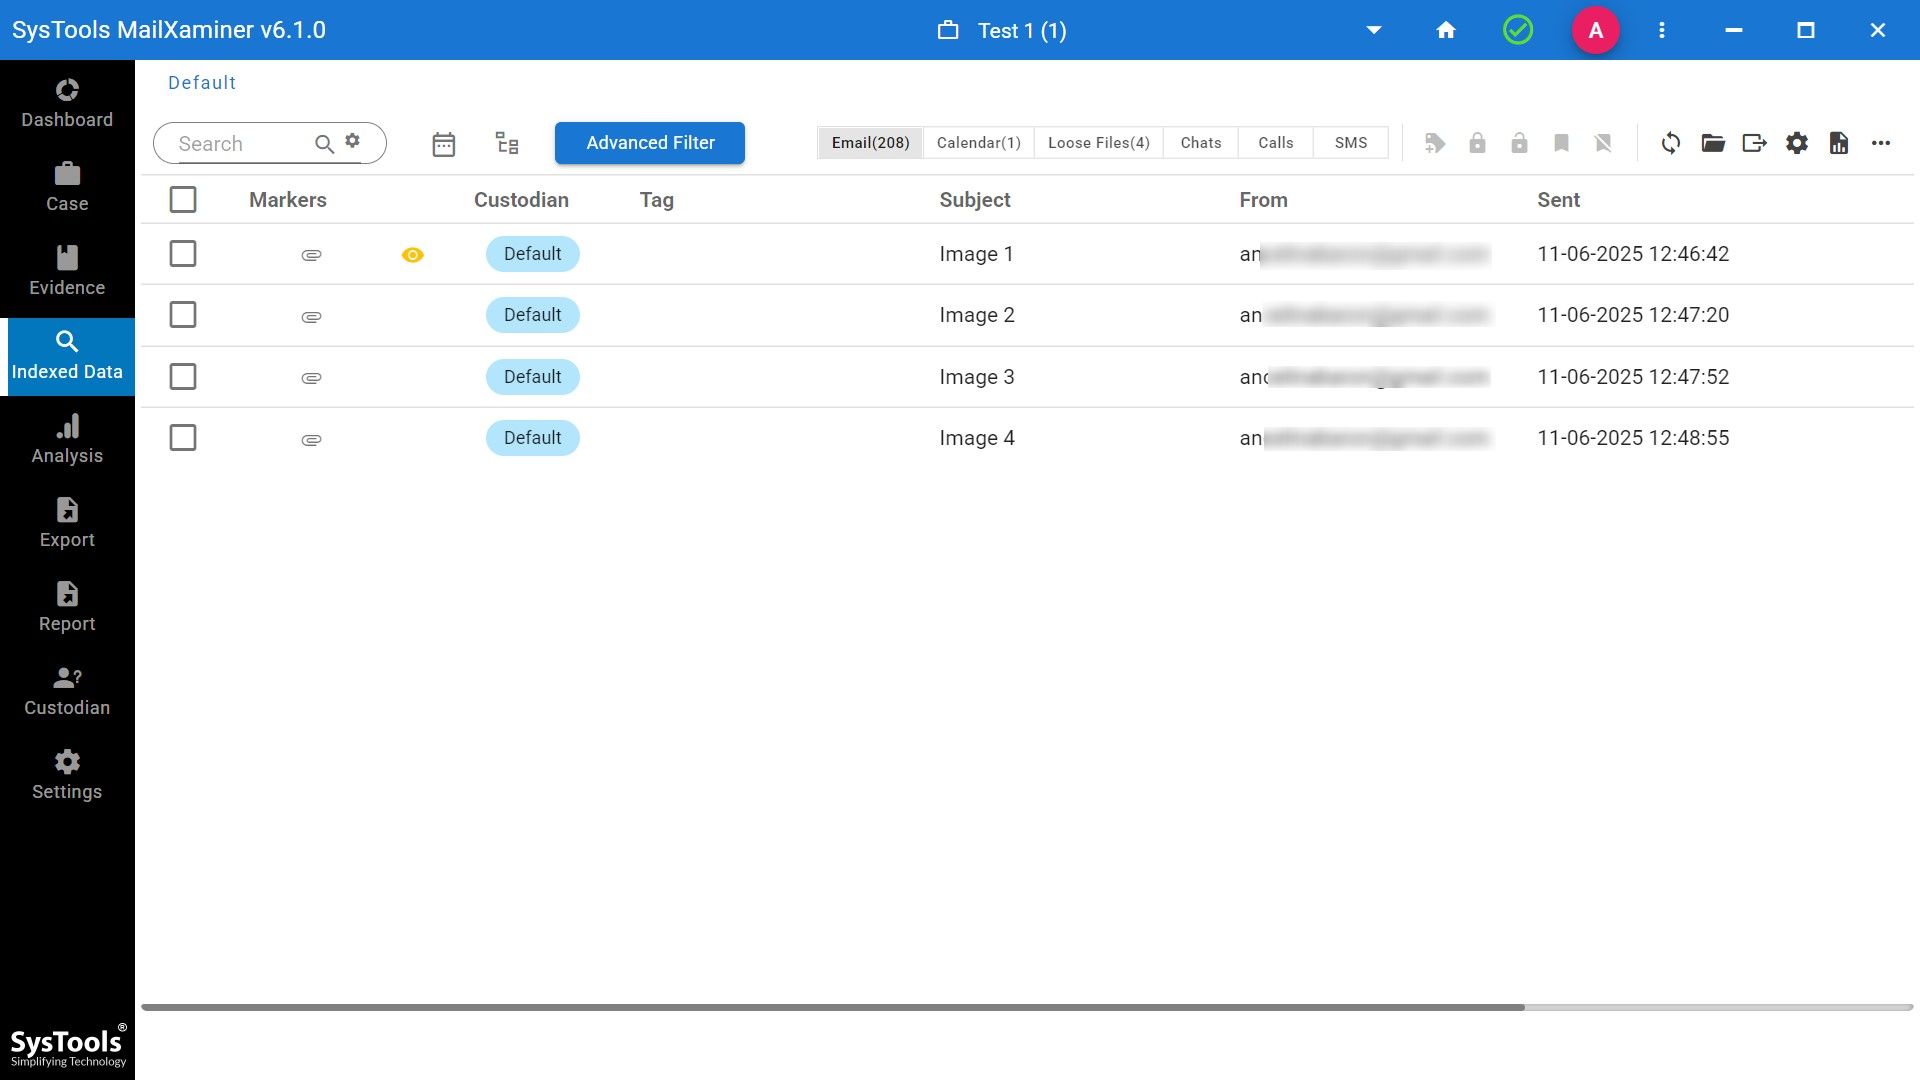Screen dimensions: 1920x1080
Task: Check the Image 1 row checkbox
Action: 183,254
